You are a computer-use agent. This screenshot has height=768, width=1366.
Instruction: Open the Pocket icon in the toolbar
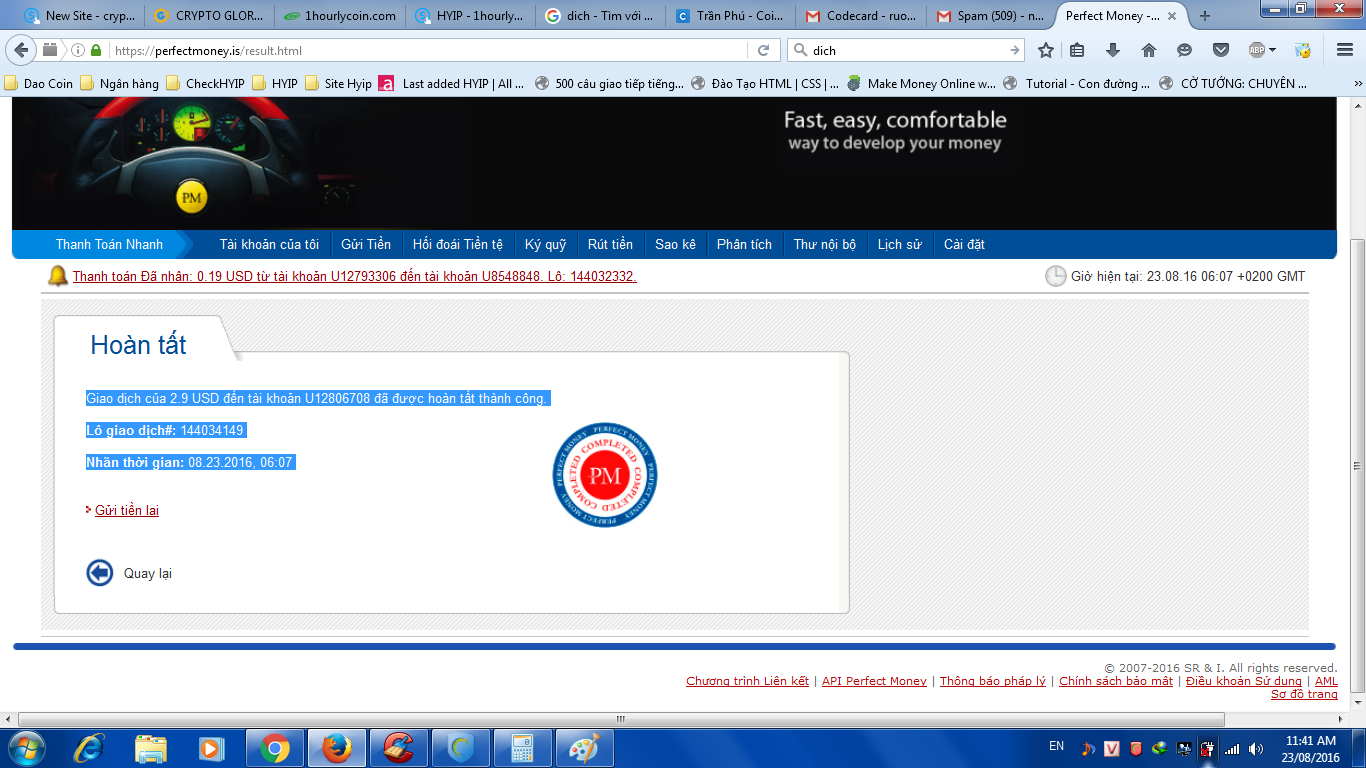(1221, 50)
